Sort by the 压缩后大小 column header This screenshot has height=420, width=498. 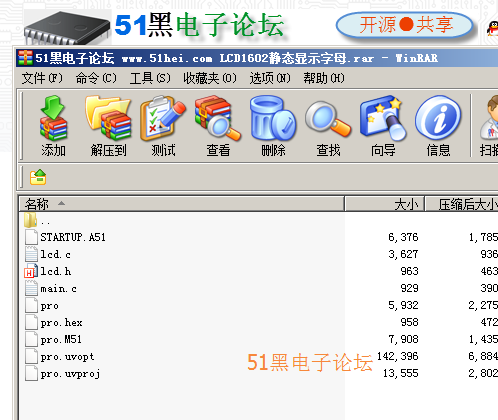click(462, 204)
